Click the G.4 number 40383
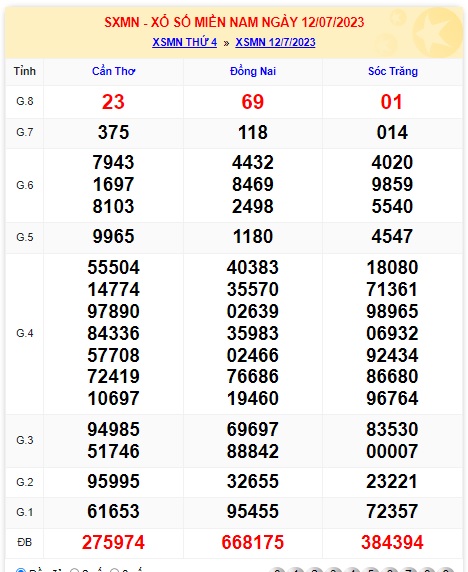The height and width of the screenshot is (572, 468). (x=253, y=267)
